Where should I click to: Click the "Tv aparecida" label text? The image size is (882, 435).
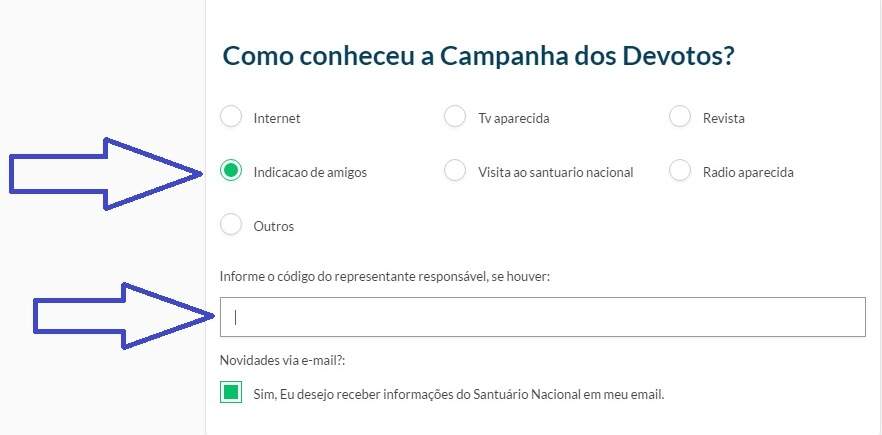514,118
